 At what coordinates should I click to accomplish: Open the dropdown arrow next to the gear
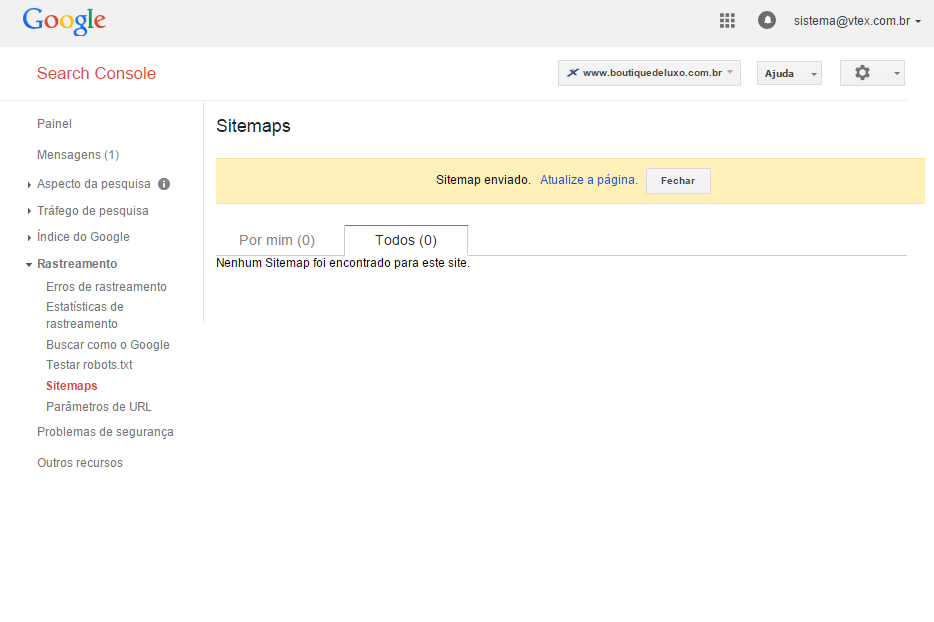(x=895, y=72)
